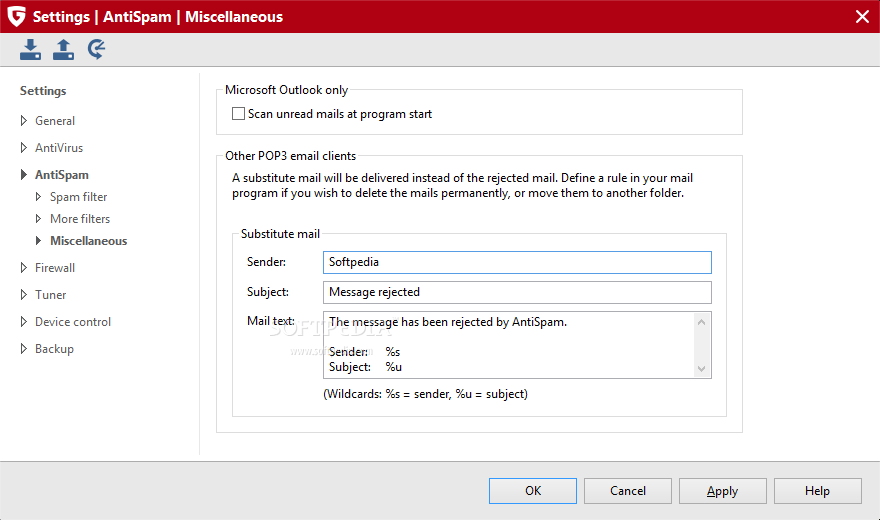Open the Spam filter page
Viewport: 880px width, 520px height.
tap(79, 197)
